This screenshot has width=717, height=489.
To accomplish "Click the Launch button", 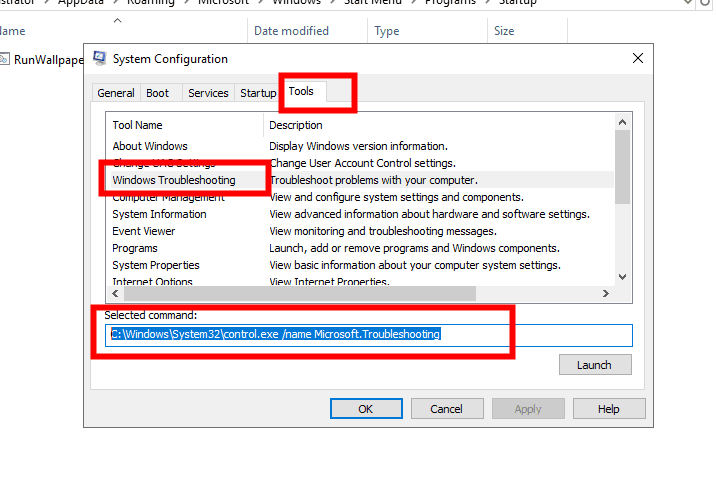I will click(x=595, y=365).
